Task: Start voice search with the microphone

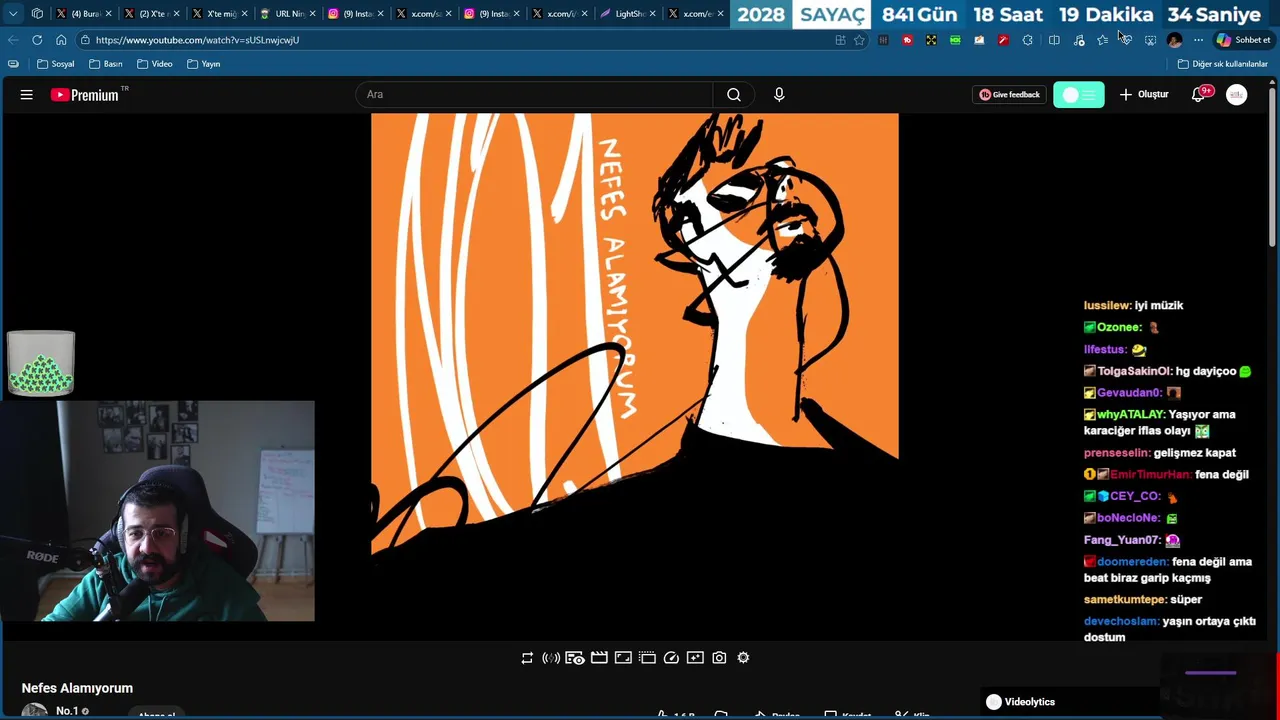Action: point(779,95)
